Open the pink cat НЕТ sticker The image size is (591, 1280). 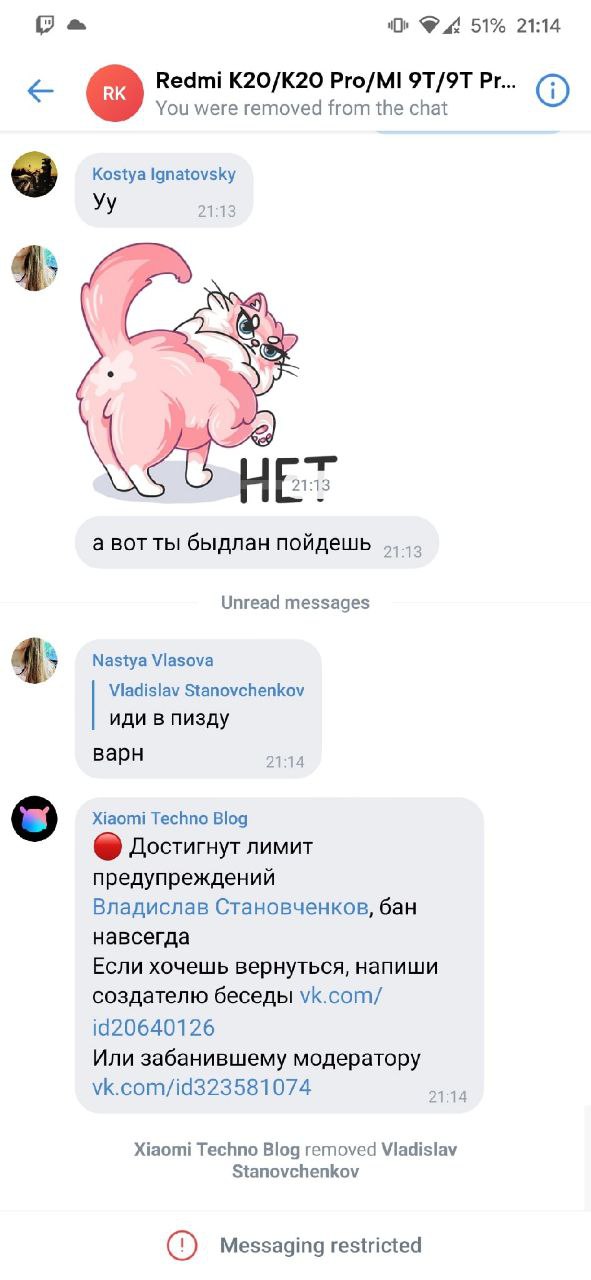[x=209, y=372]
